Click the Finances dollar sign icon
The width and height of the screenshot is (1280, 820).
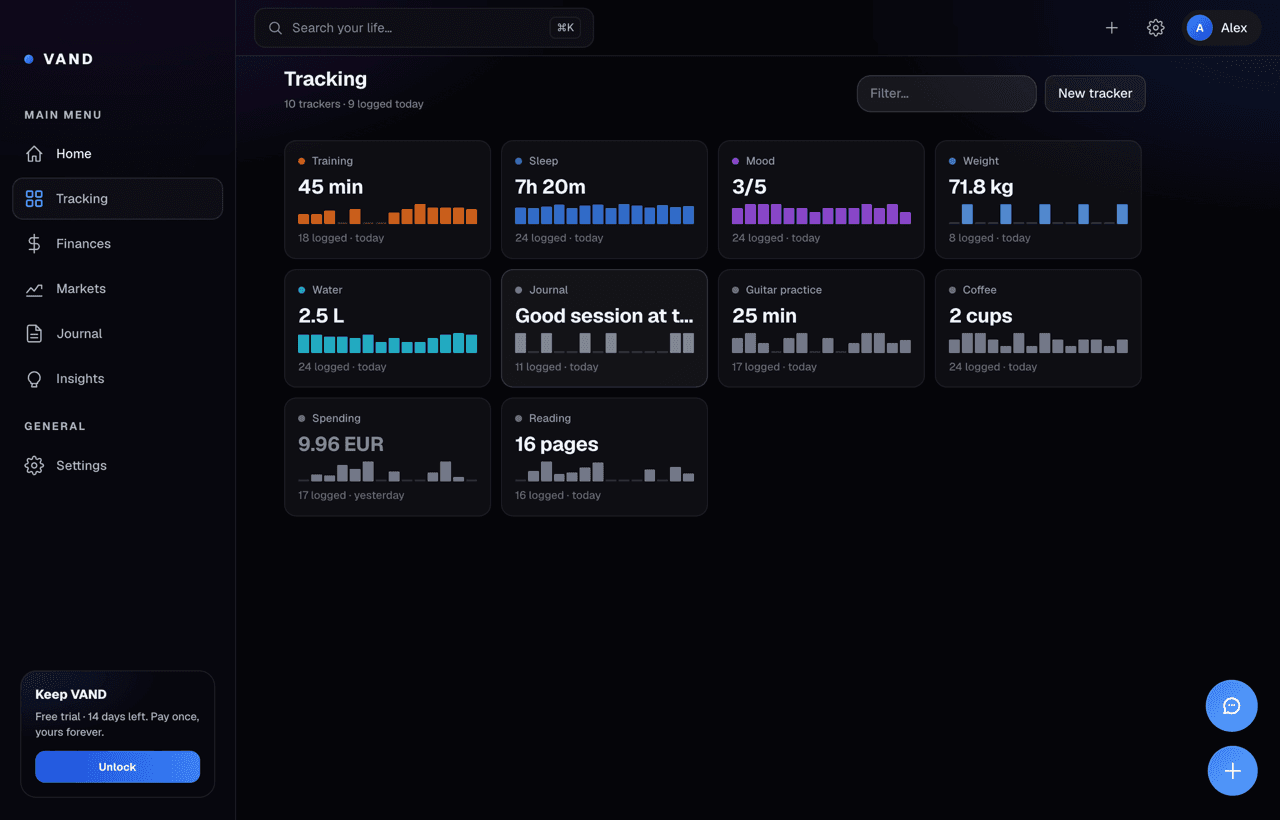pos(34,244)
